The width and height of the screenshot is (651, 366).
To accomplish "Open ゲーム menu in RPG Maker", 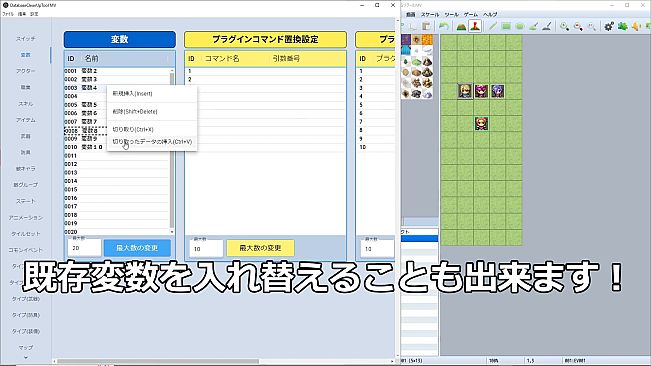I will (x=471, y=15).
